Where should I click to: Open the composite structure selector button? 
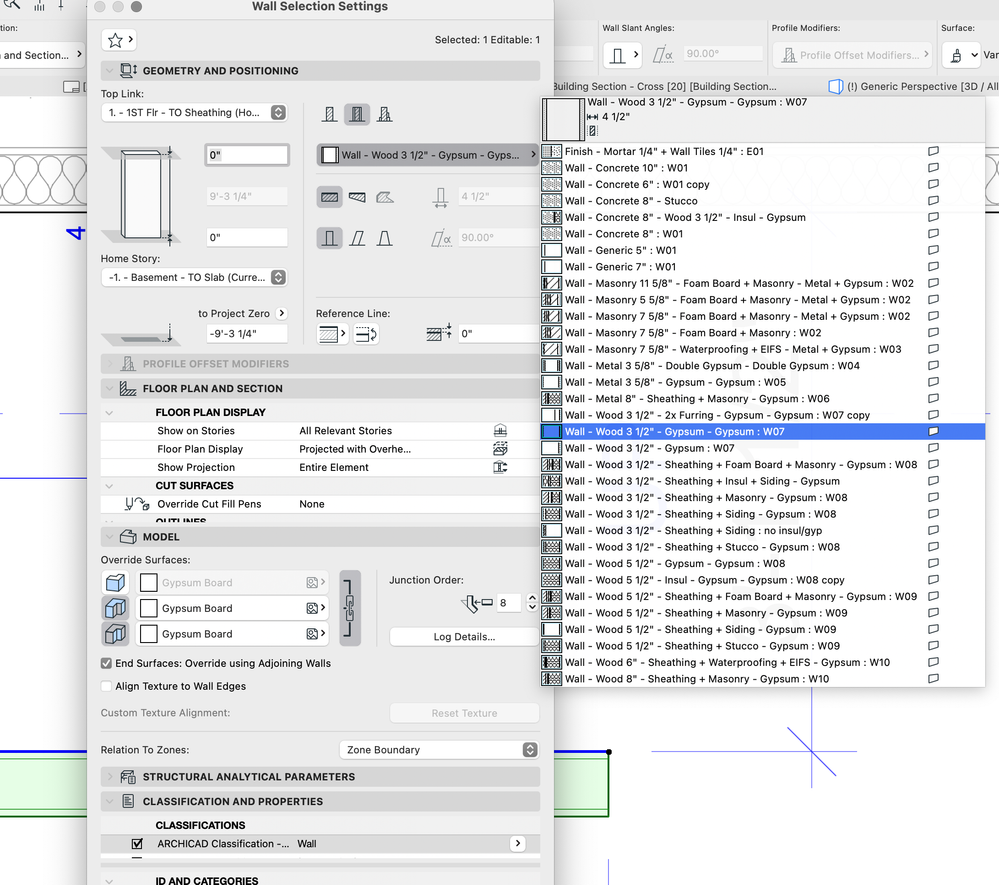[x=428, y=155]
